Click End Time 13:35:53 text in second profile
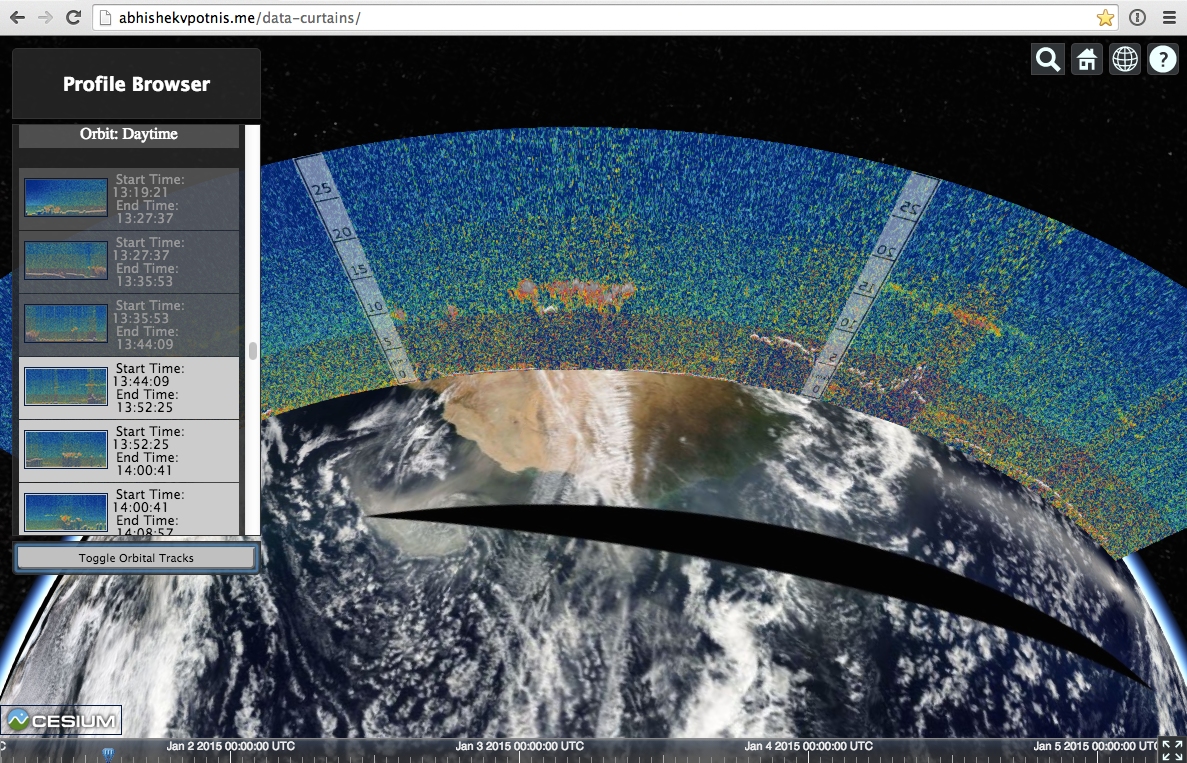This screenshot has width=1187, height=763. pos(145,275)
